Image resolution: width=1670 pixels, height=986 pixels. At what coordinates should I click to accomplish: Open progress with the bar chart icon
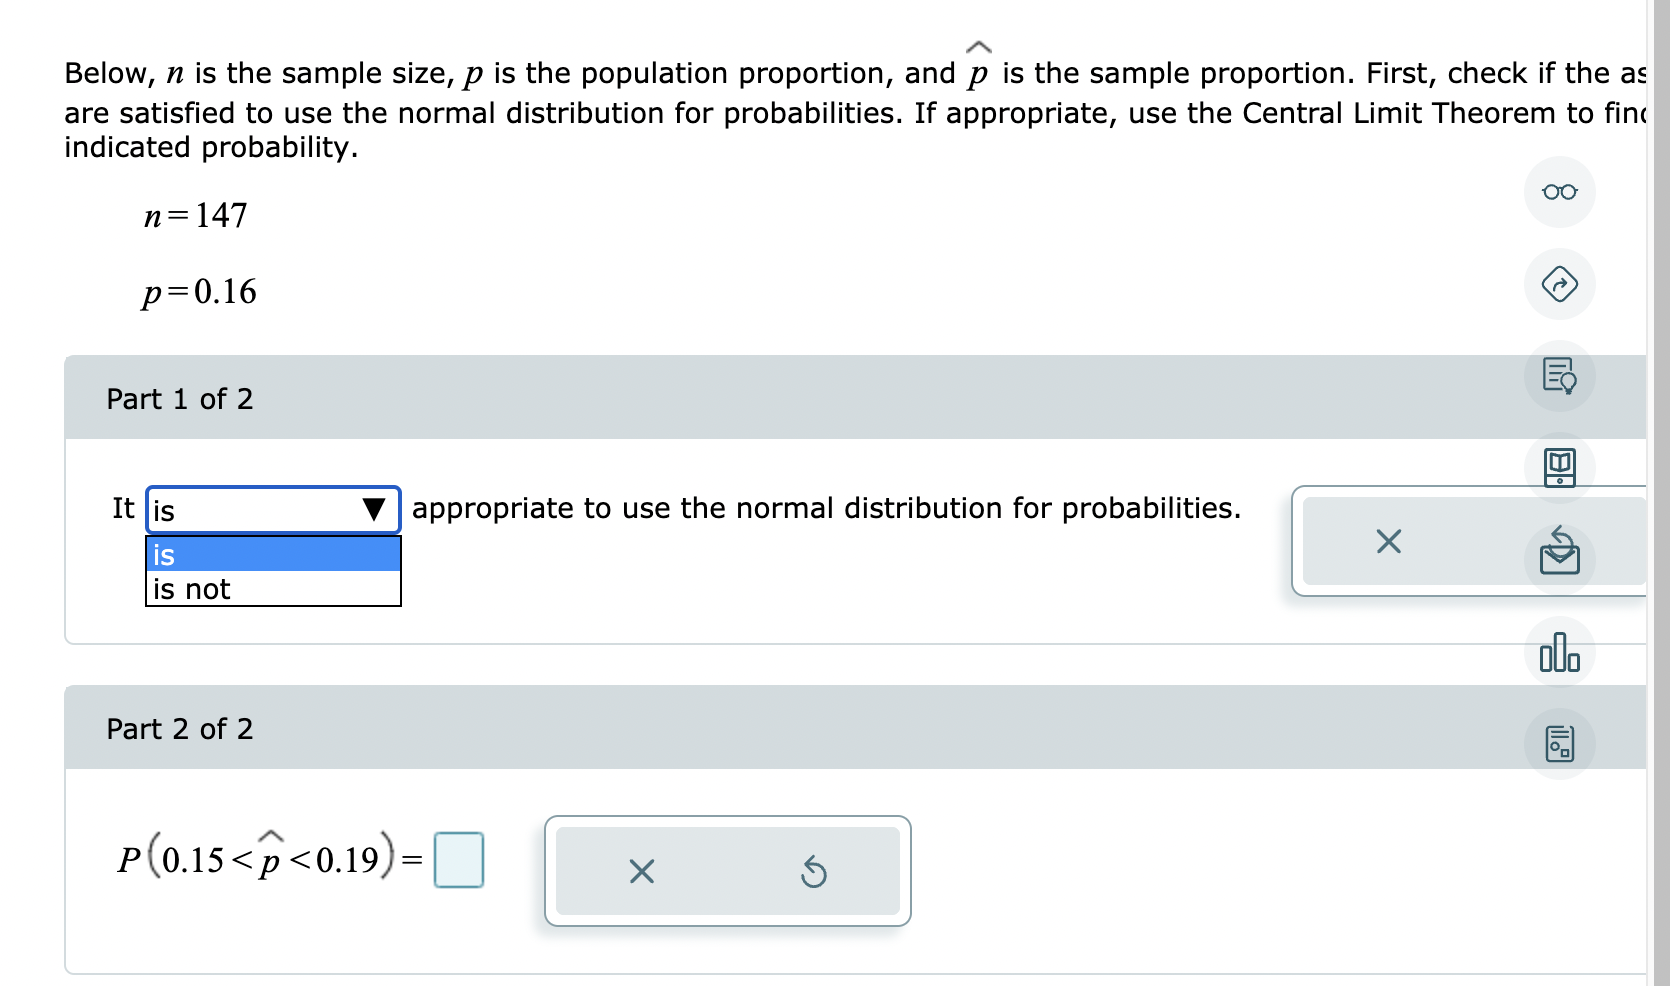pyautogui.click(x=1558, y=651)
